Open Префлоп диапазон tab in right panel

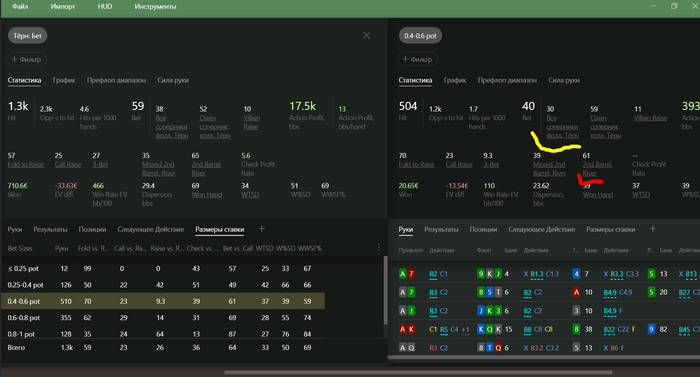click(x=507, y=80)
